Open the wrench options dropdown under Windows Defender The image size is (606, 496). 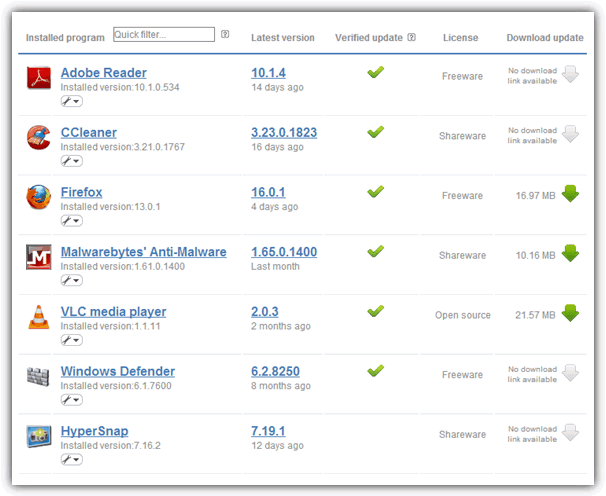71,400
